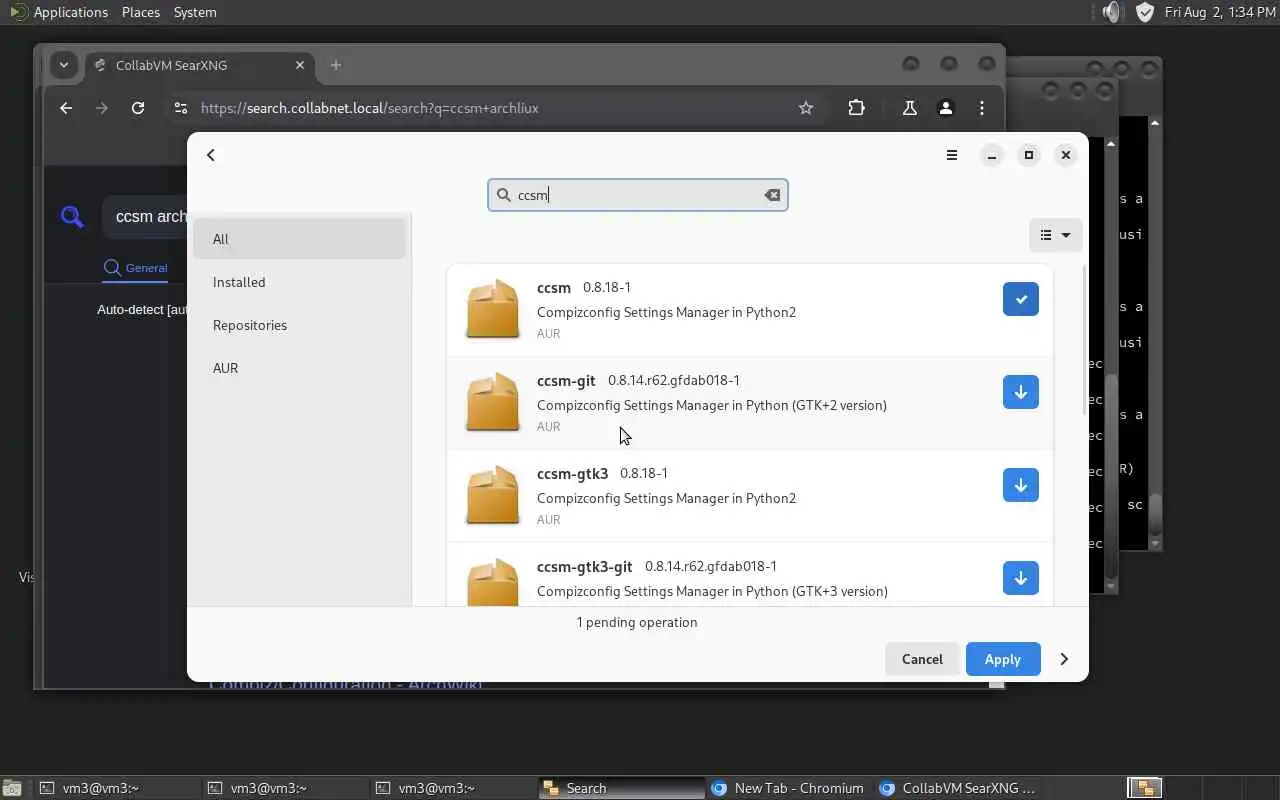
Task: Show pending operation details arrow
Action: point(1064,659)
